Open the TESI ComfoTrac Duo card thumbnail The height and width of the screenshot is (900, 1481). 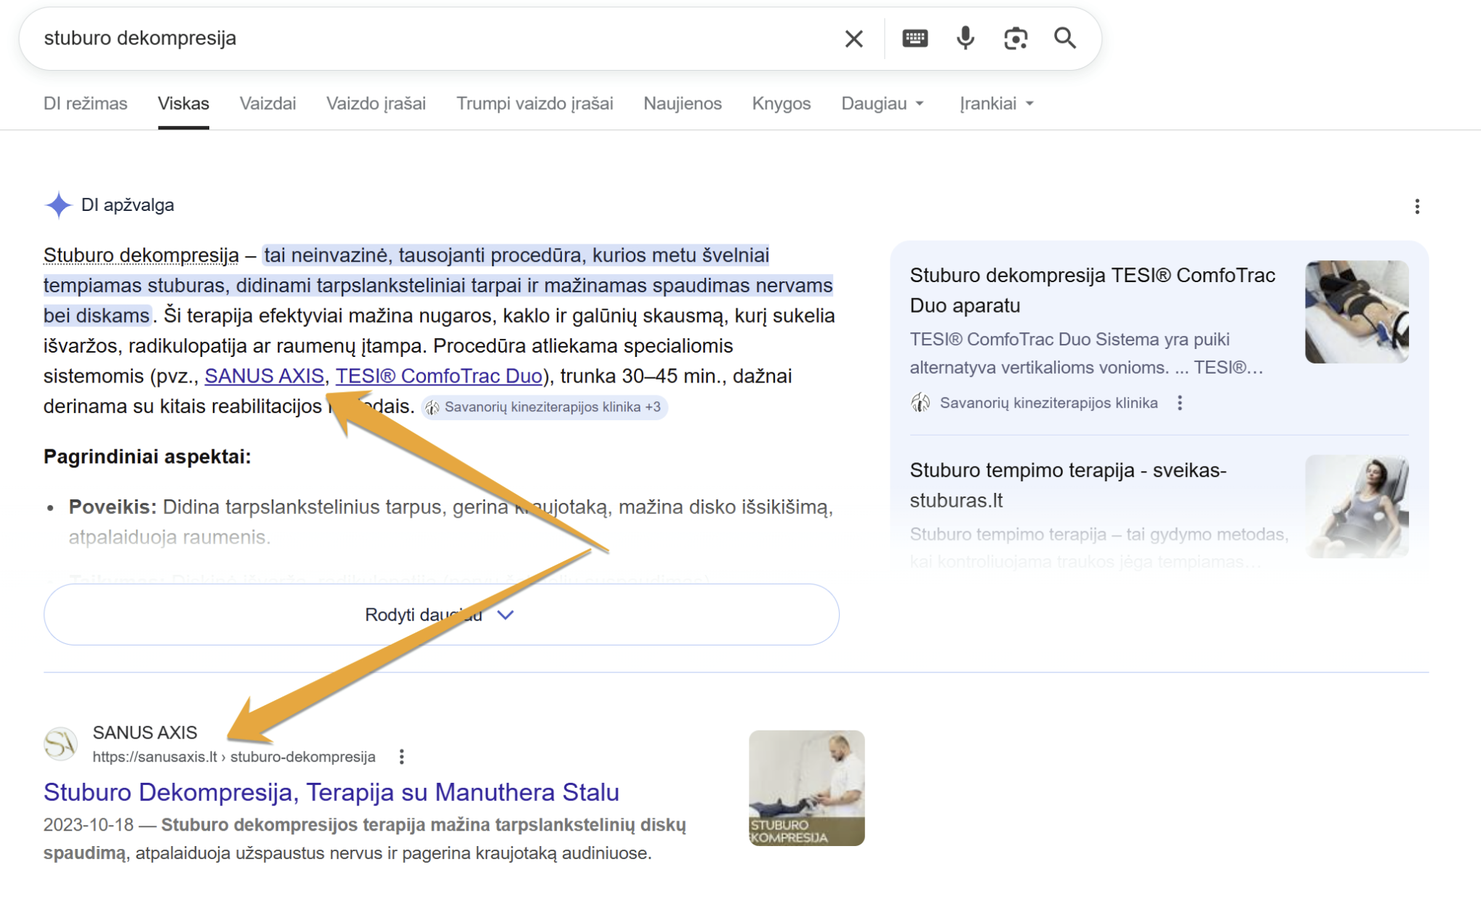coord(1357,312)
